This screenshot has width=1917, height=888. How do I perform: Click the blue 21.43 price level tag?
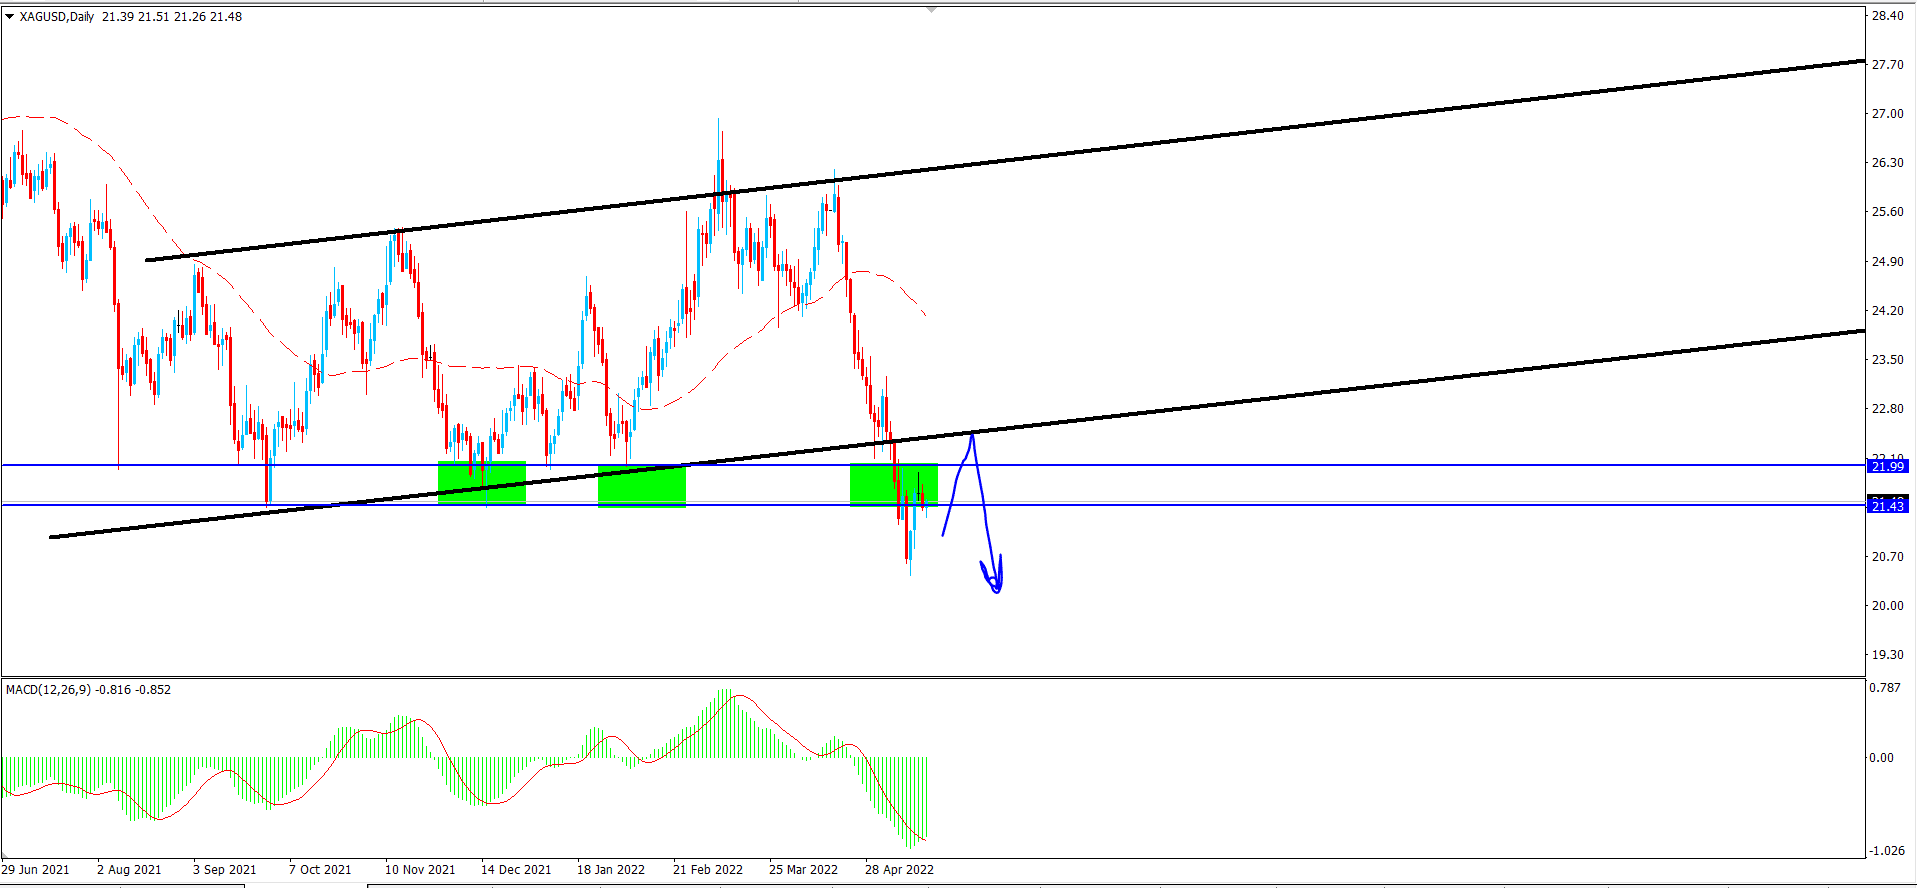(x=1888, y=507)
